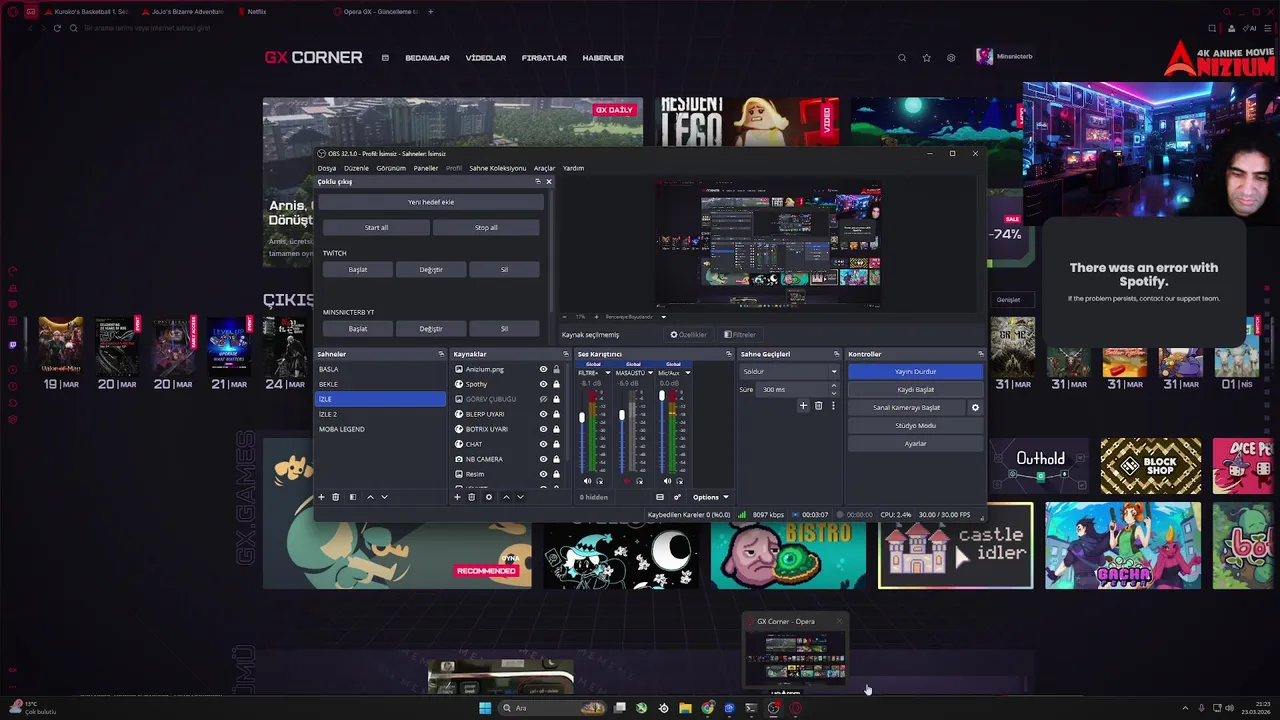Adjust Mic/Aux volume fader
The width and height of the screenshot is (1280, 720).
662,395
